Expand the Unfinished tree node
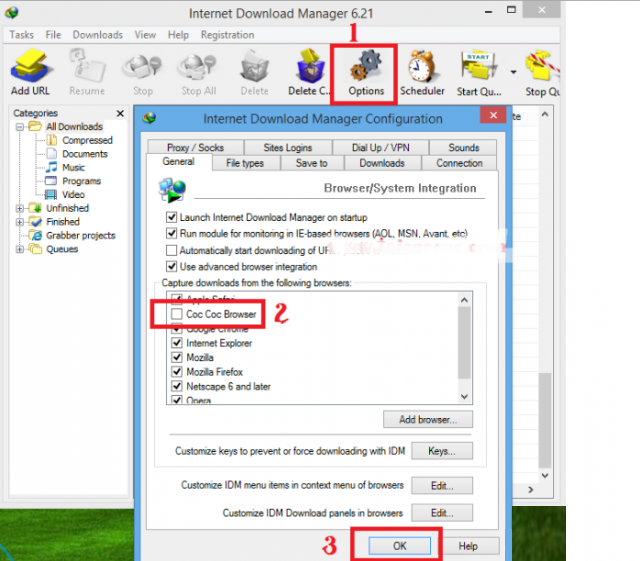Image resolution: width=640 pixels, height=561 pixels. point(21,208)
